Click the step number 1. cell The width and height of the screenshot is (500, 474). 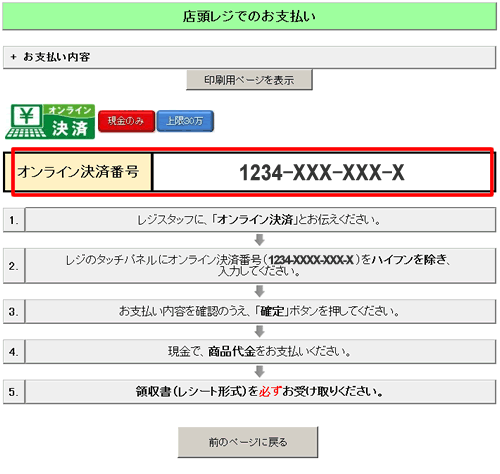[14, 220]
